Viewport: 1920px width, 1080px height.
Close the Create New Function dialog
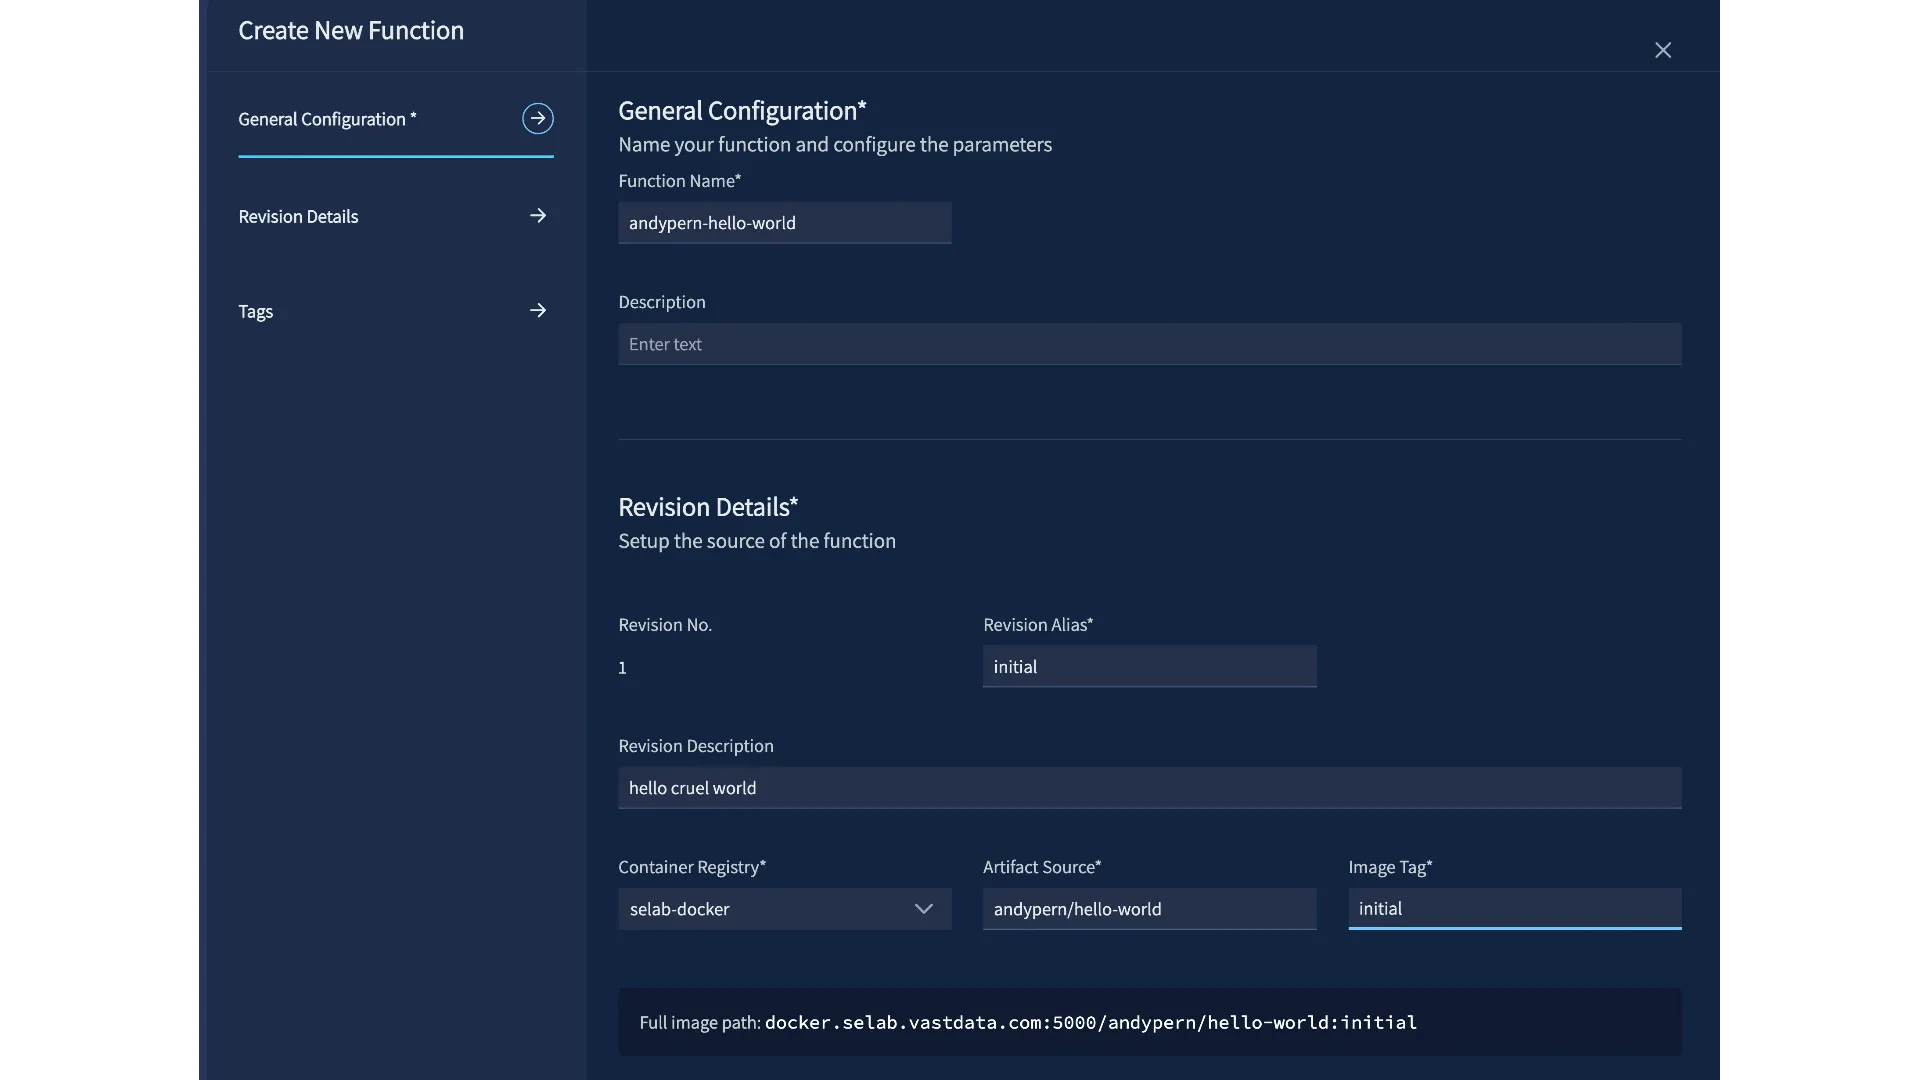click(x=1663, y=50)
